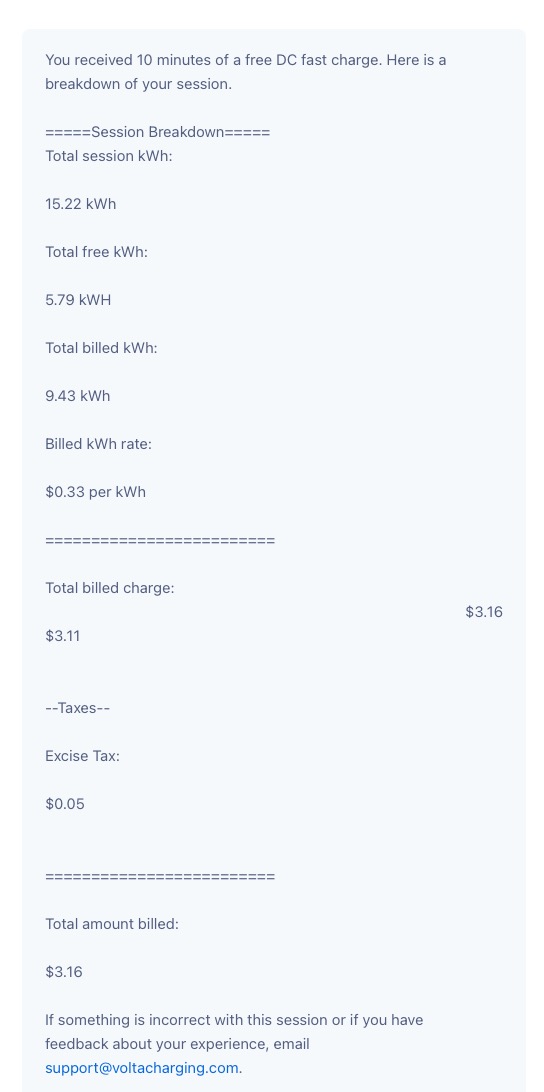Select the 9.43 kWh value
Image resolution: width=544 pixels, height=1092 pixels.
pyautogui.click(x=78, y=396)
